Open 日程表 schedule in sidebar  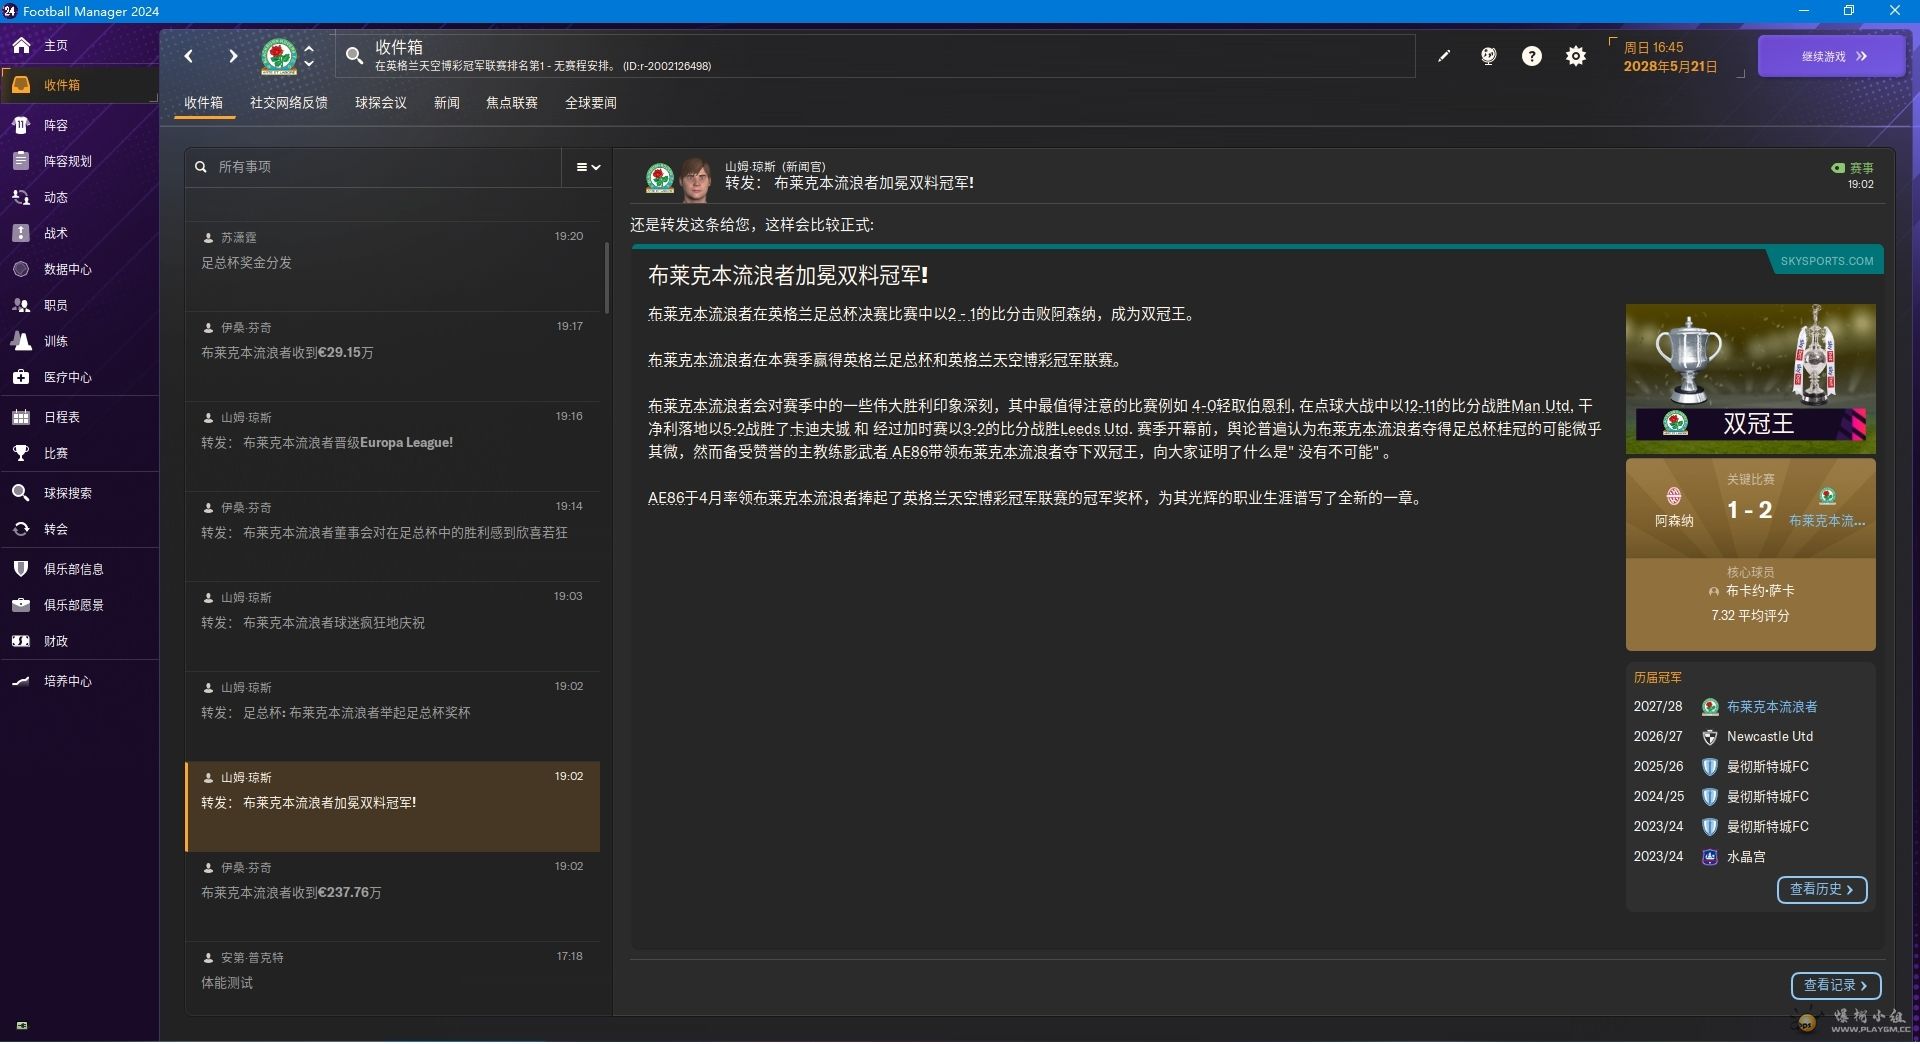coord(79,417)
